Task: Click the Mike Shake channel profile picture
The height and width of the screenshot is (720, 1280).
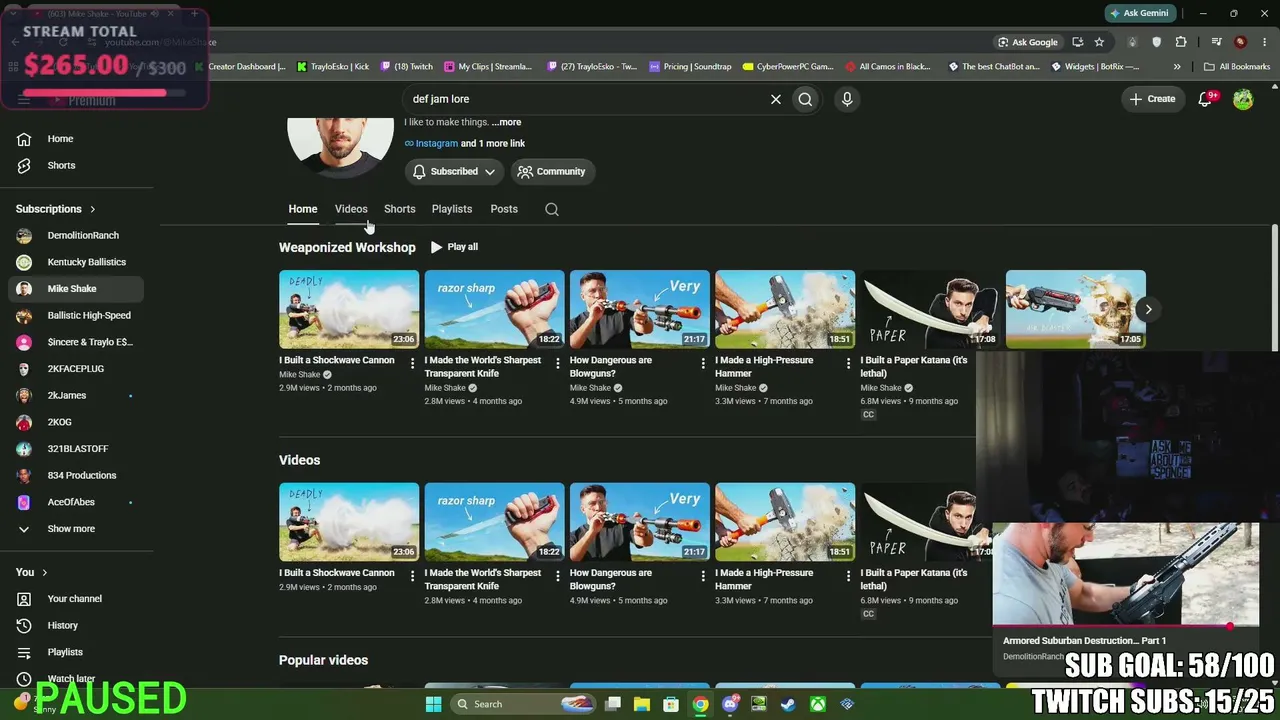Action: [x=341, y=146]
